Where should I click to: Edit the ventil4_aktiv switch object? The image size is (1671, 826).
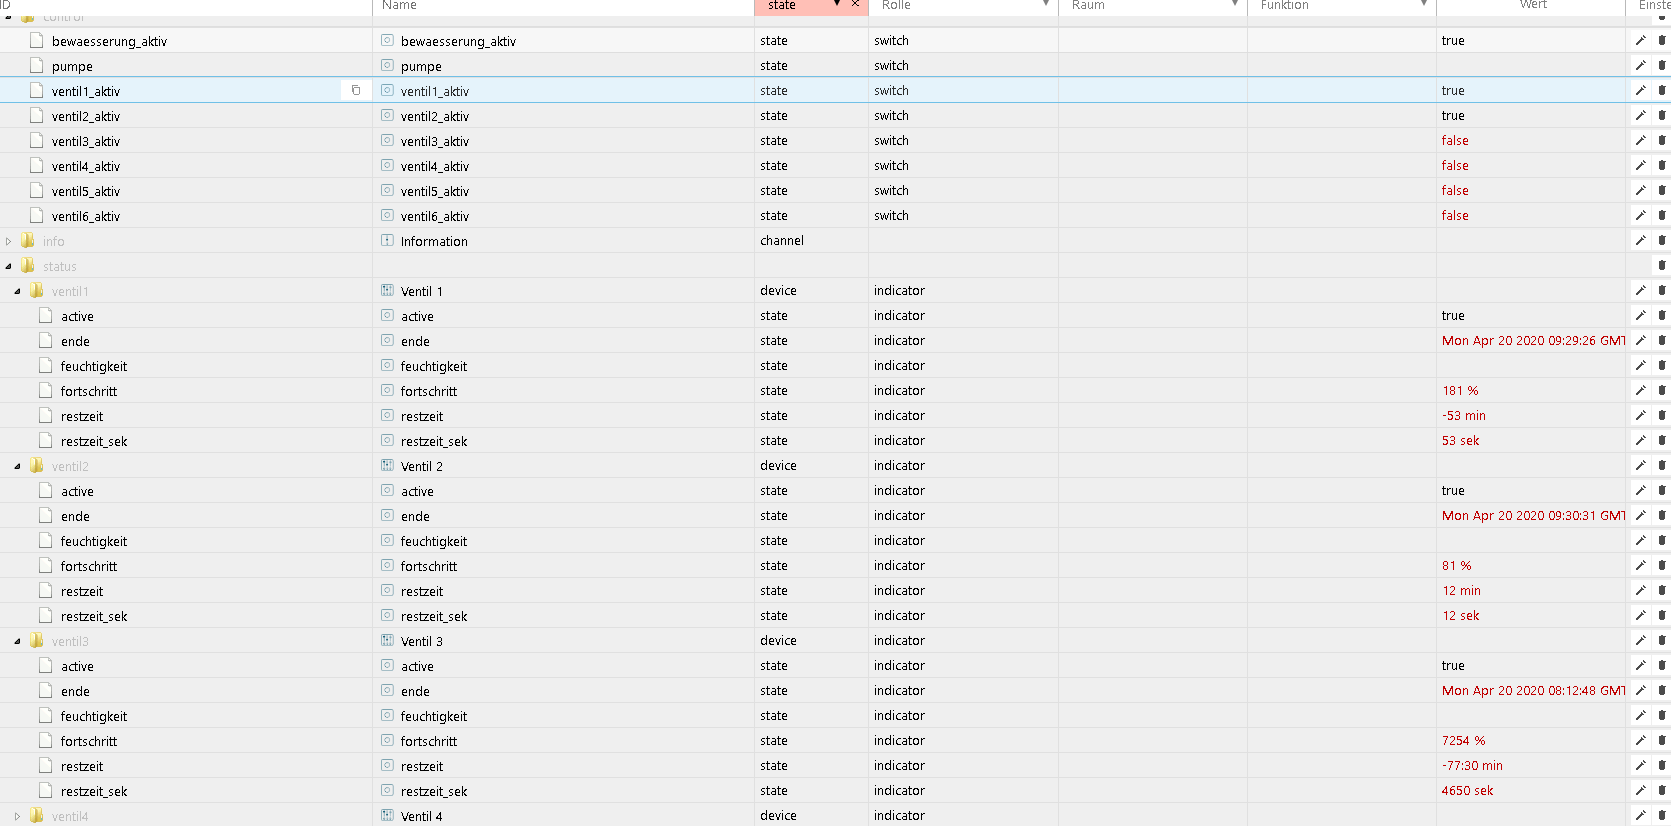[1640, 165]
